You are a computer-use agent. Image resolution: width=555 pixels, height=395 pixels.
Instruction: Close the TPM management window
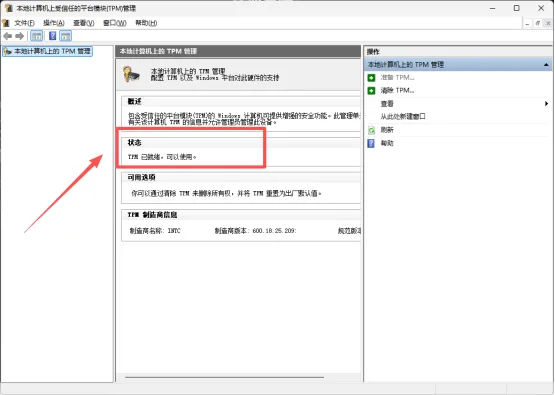click(x=541, y=8)
